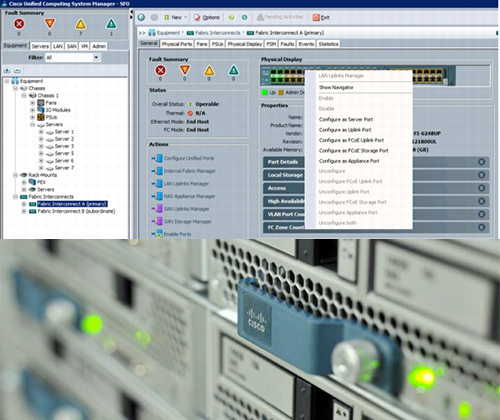Click Internal Fabric Manager action
The image size is (500, 420).
(189, 171)
